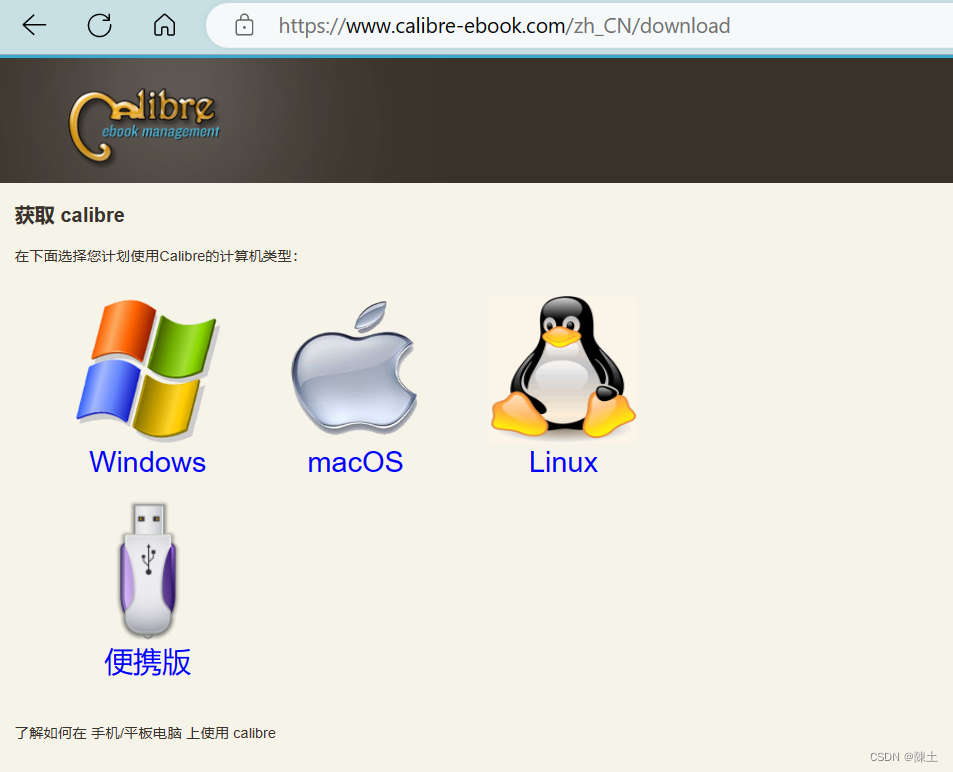Choose the USB stick portable image

pos(148,570)
